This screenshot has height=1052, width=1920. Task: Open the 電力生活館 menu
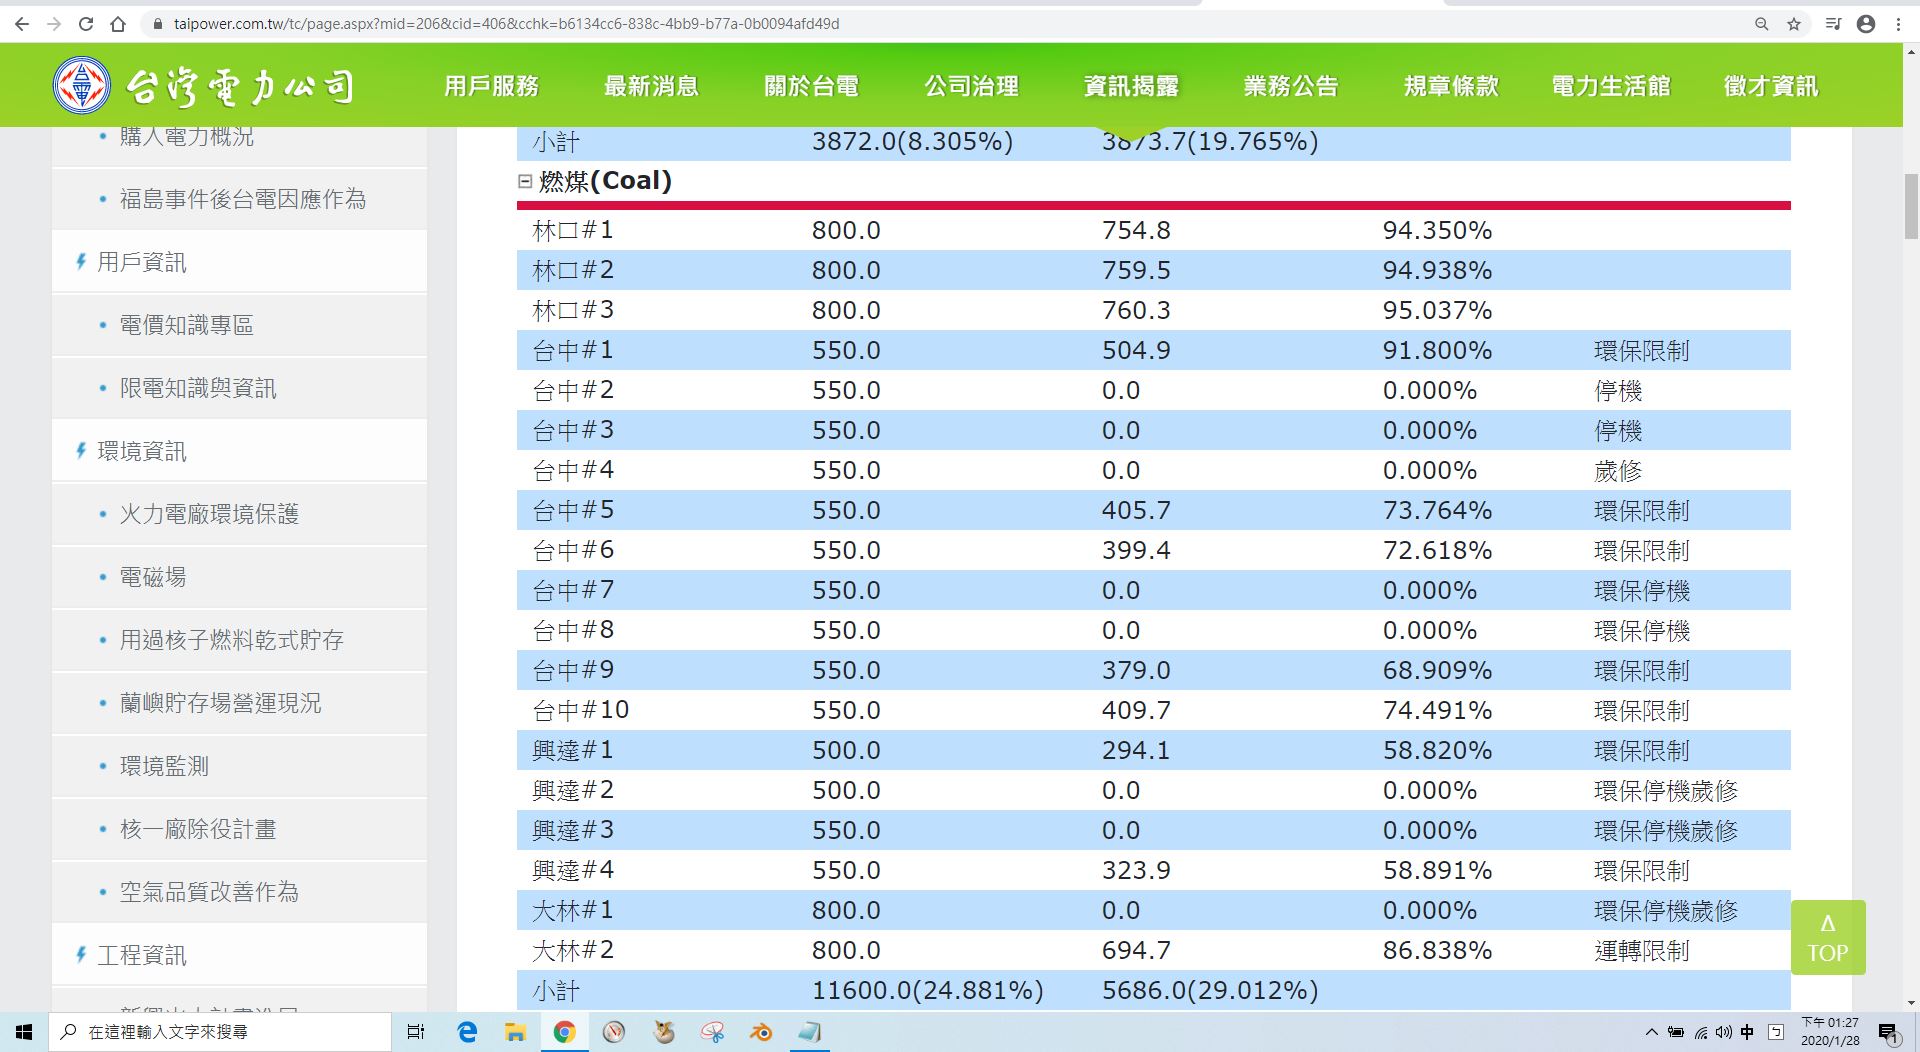(1611, 86)
